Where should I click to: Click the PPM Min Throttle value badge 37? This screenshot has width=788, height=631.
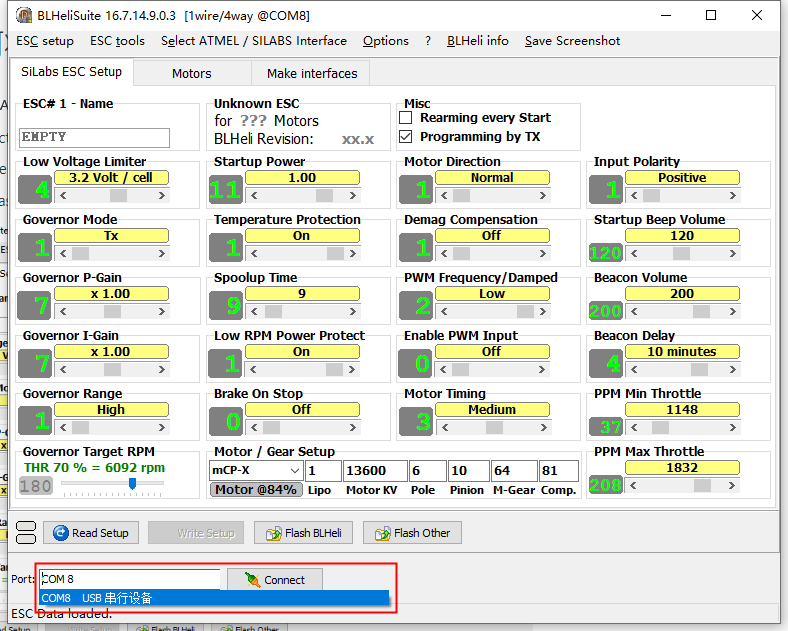pyautogui.click(x=606, y=426)
